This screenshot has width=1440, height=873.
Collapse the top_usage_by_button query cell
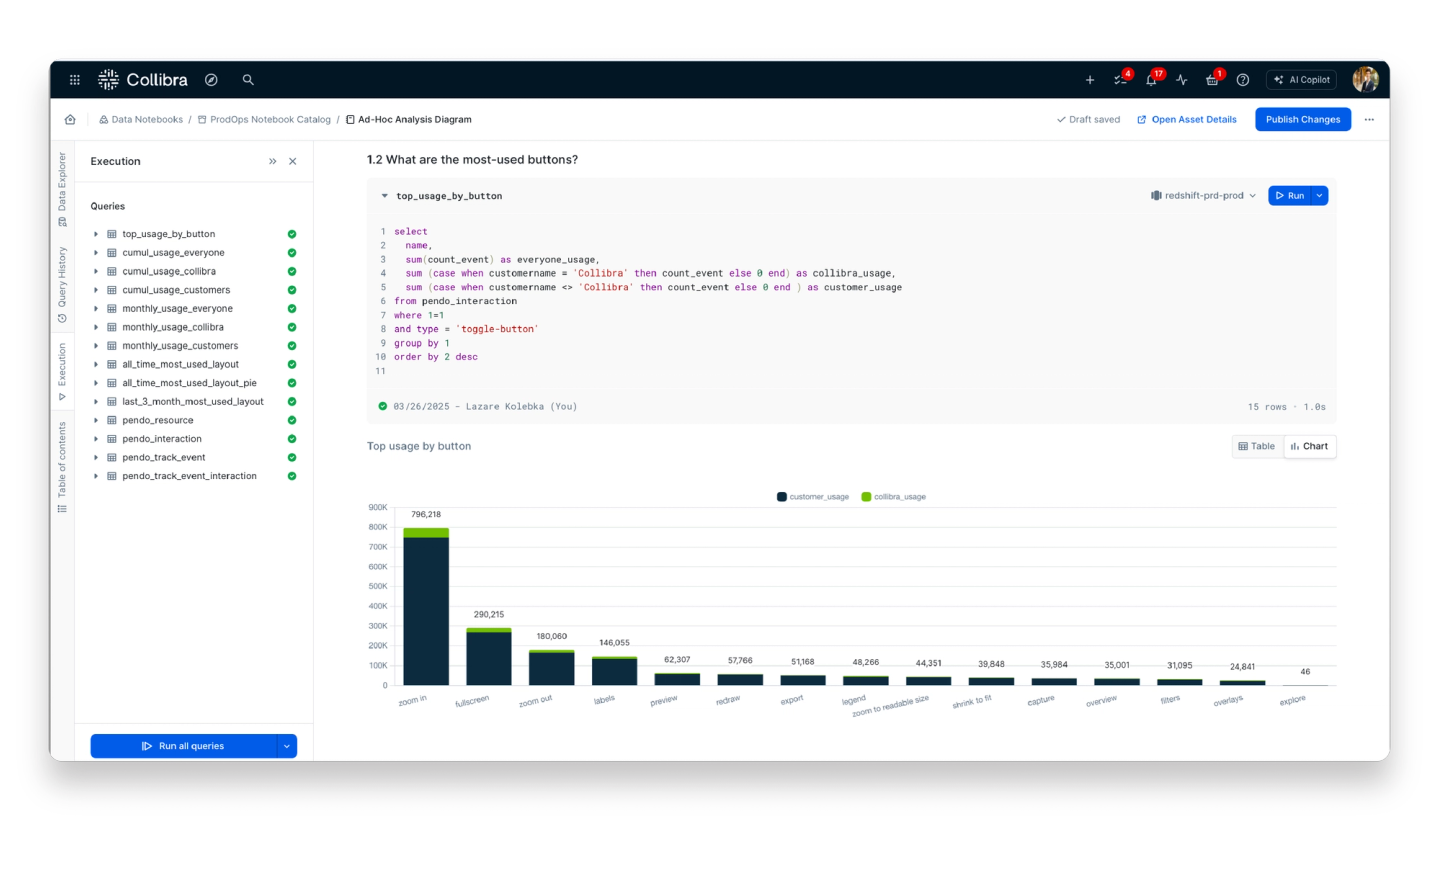384,196
